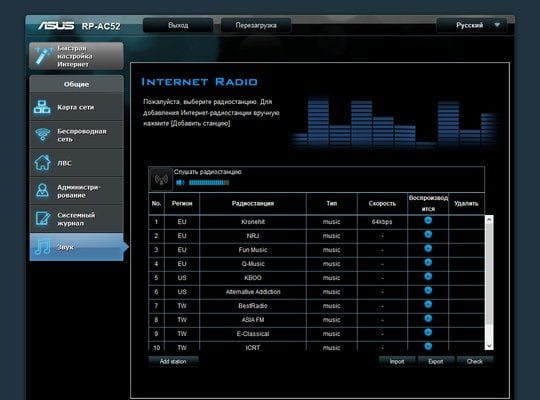Start playback of E-Classical station
The width and height of the screenshot is (540, 400).
coord(428,332)
